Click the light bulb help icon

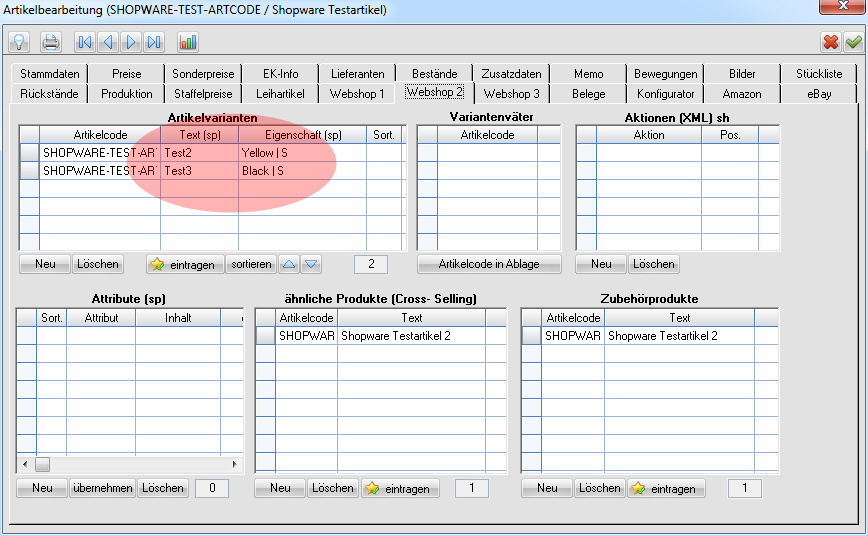coord(19,42)
